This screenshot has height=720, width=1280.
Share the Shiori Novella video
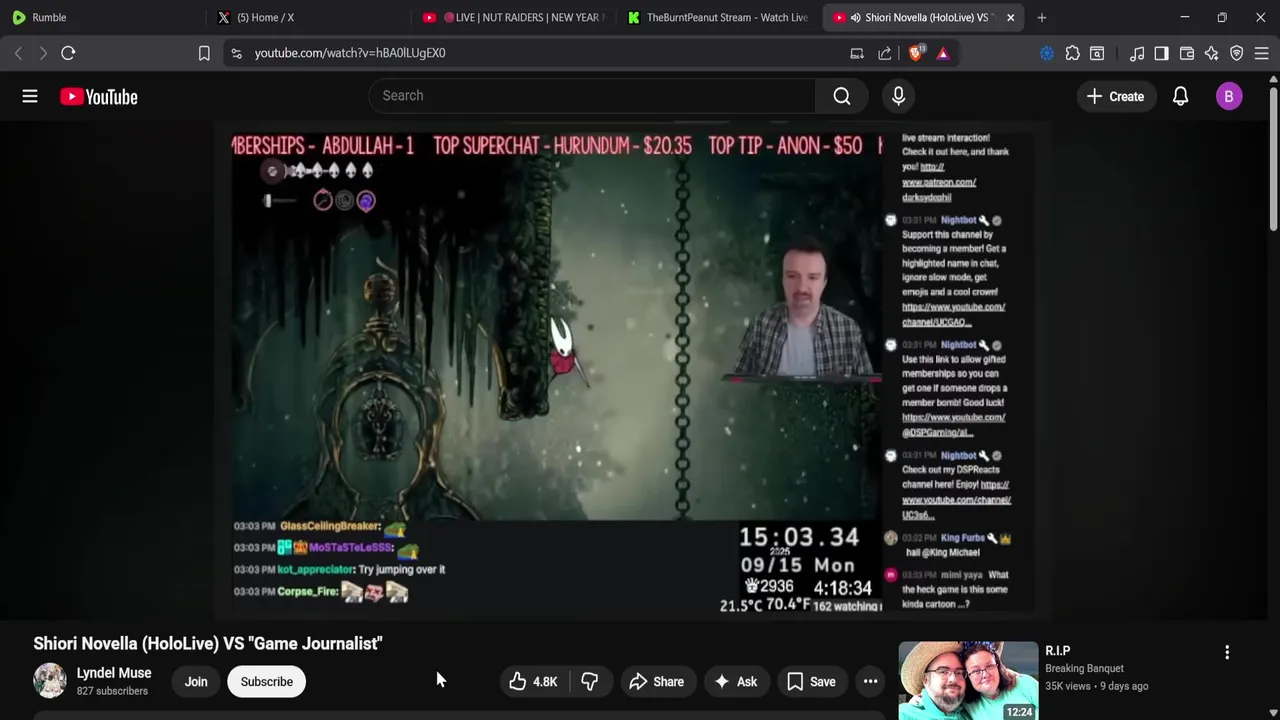(x=657, y=682)
